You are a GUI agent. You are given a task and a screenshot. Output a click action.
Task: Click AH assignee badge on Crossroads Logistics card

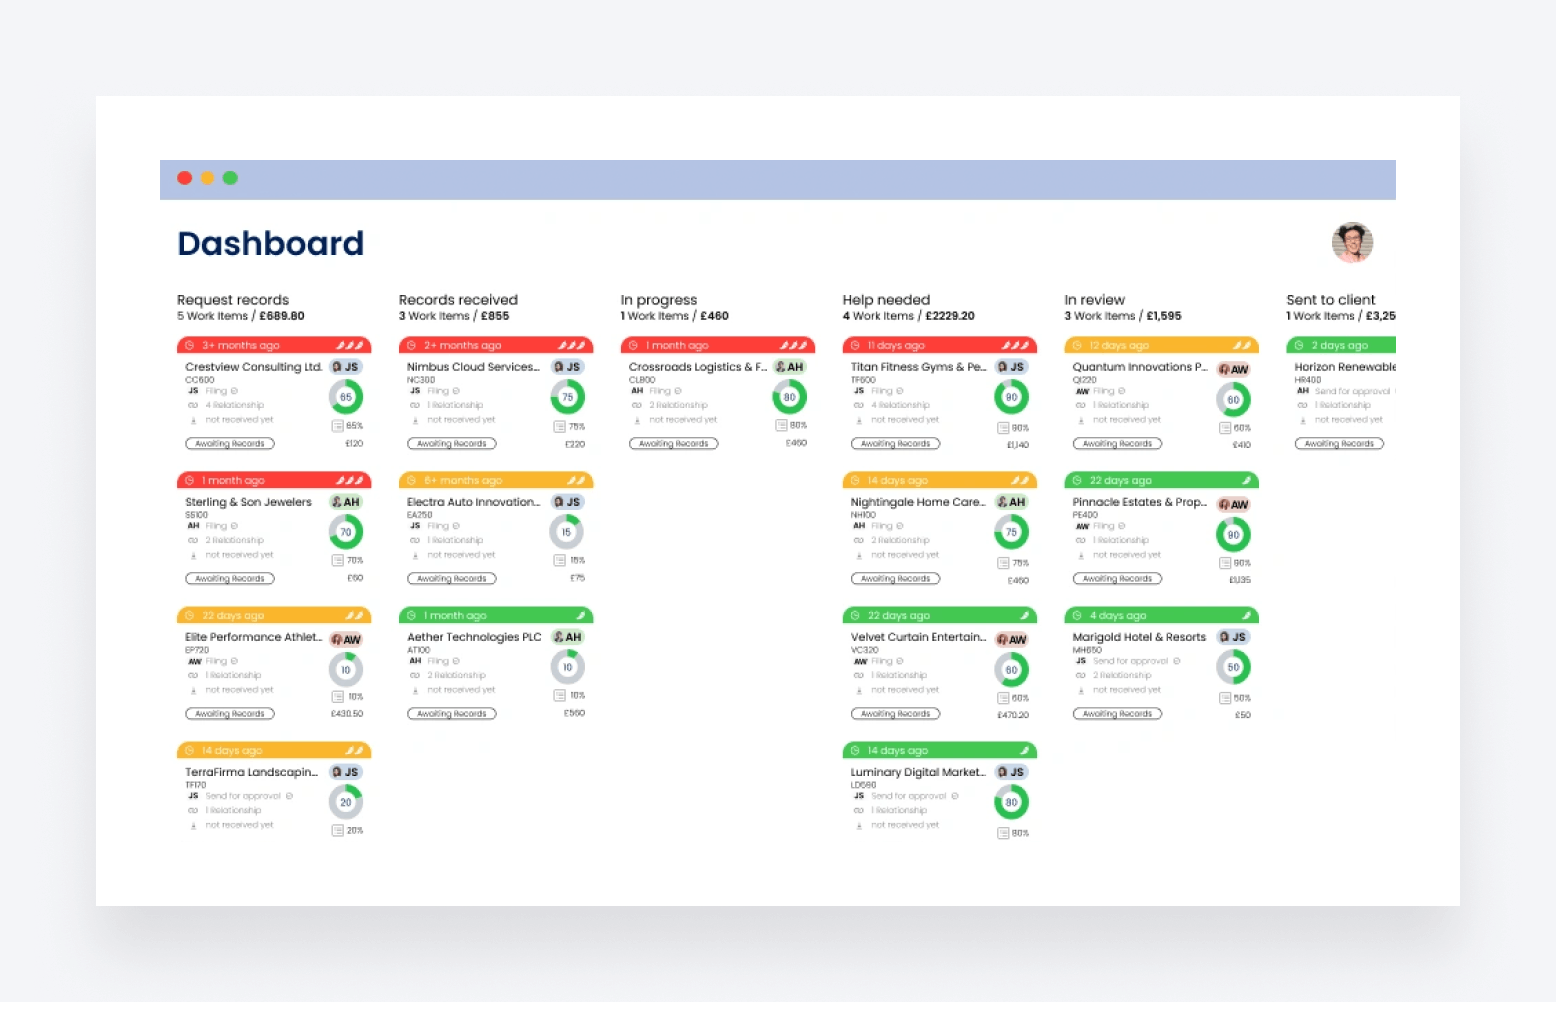[789, 367]
